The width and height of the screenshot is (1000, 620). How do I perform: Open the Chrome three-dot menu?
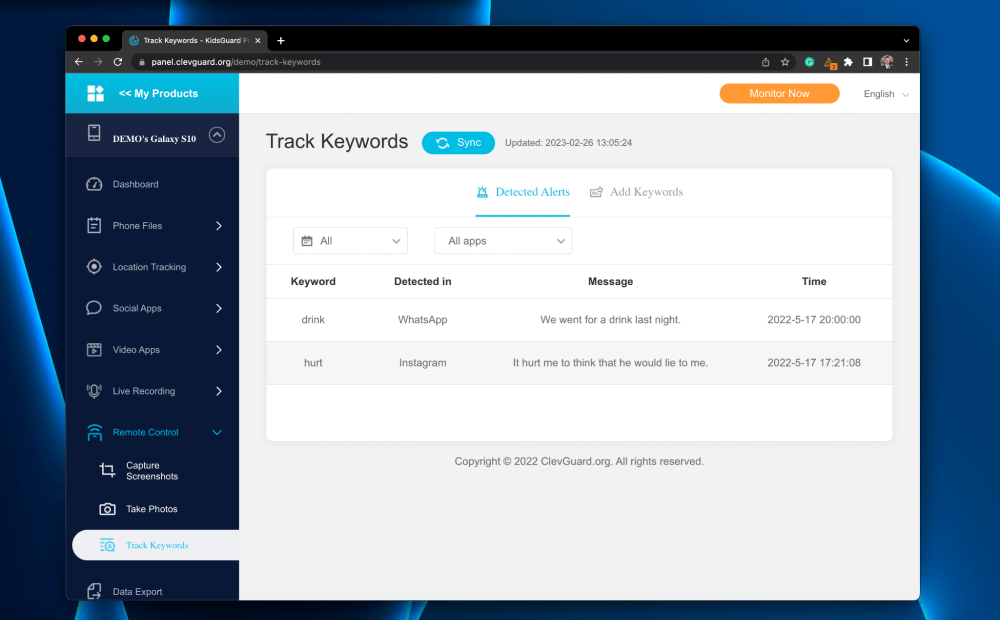point(906,62)
